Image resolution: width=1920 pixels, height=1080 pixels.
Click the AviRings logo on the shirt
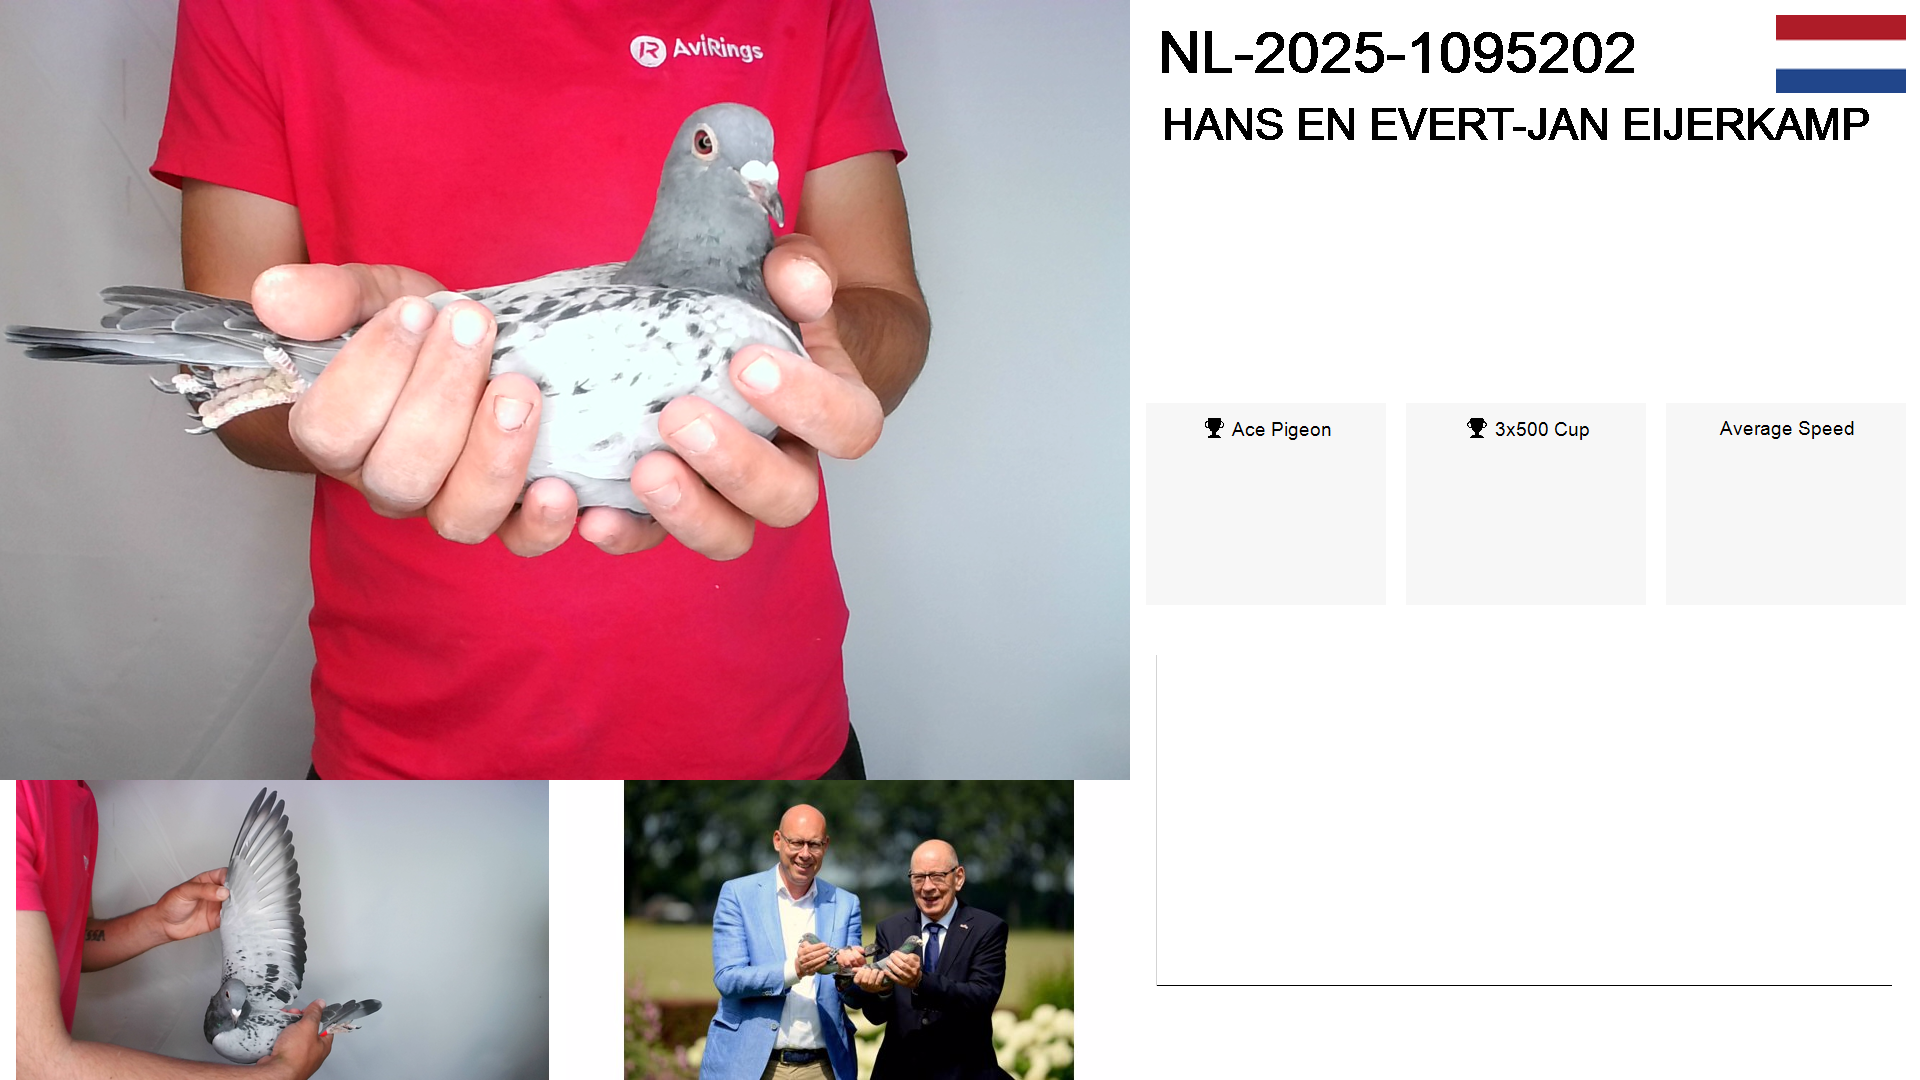click(697, 49)
